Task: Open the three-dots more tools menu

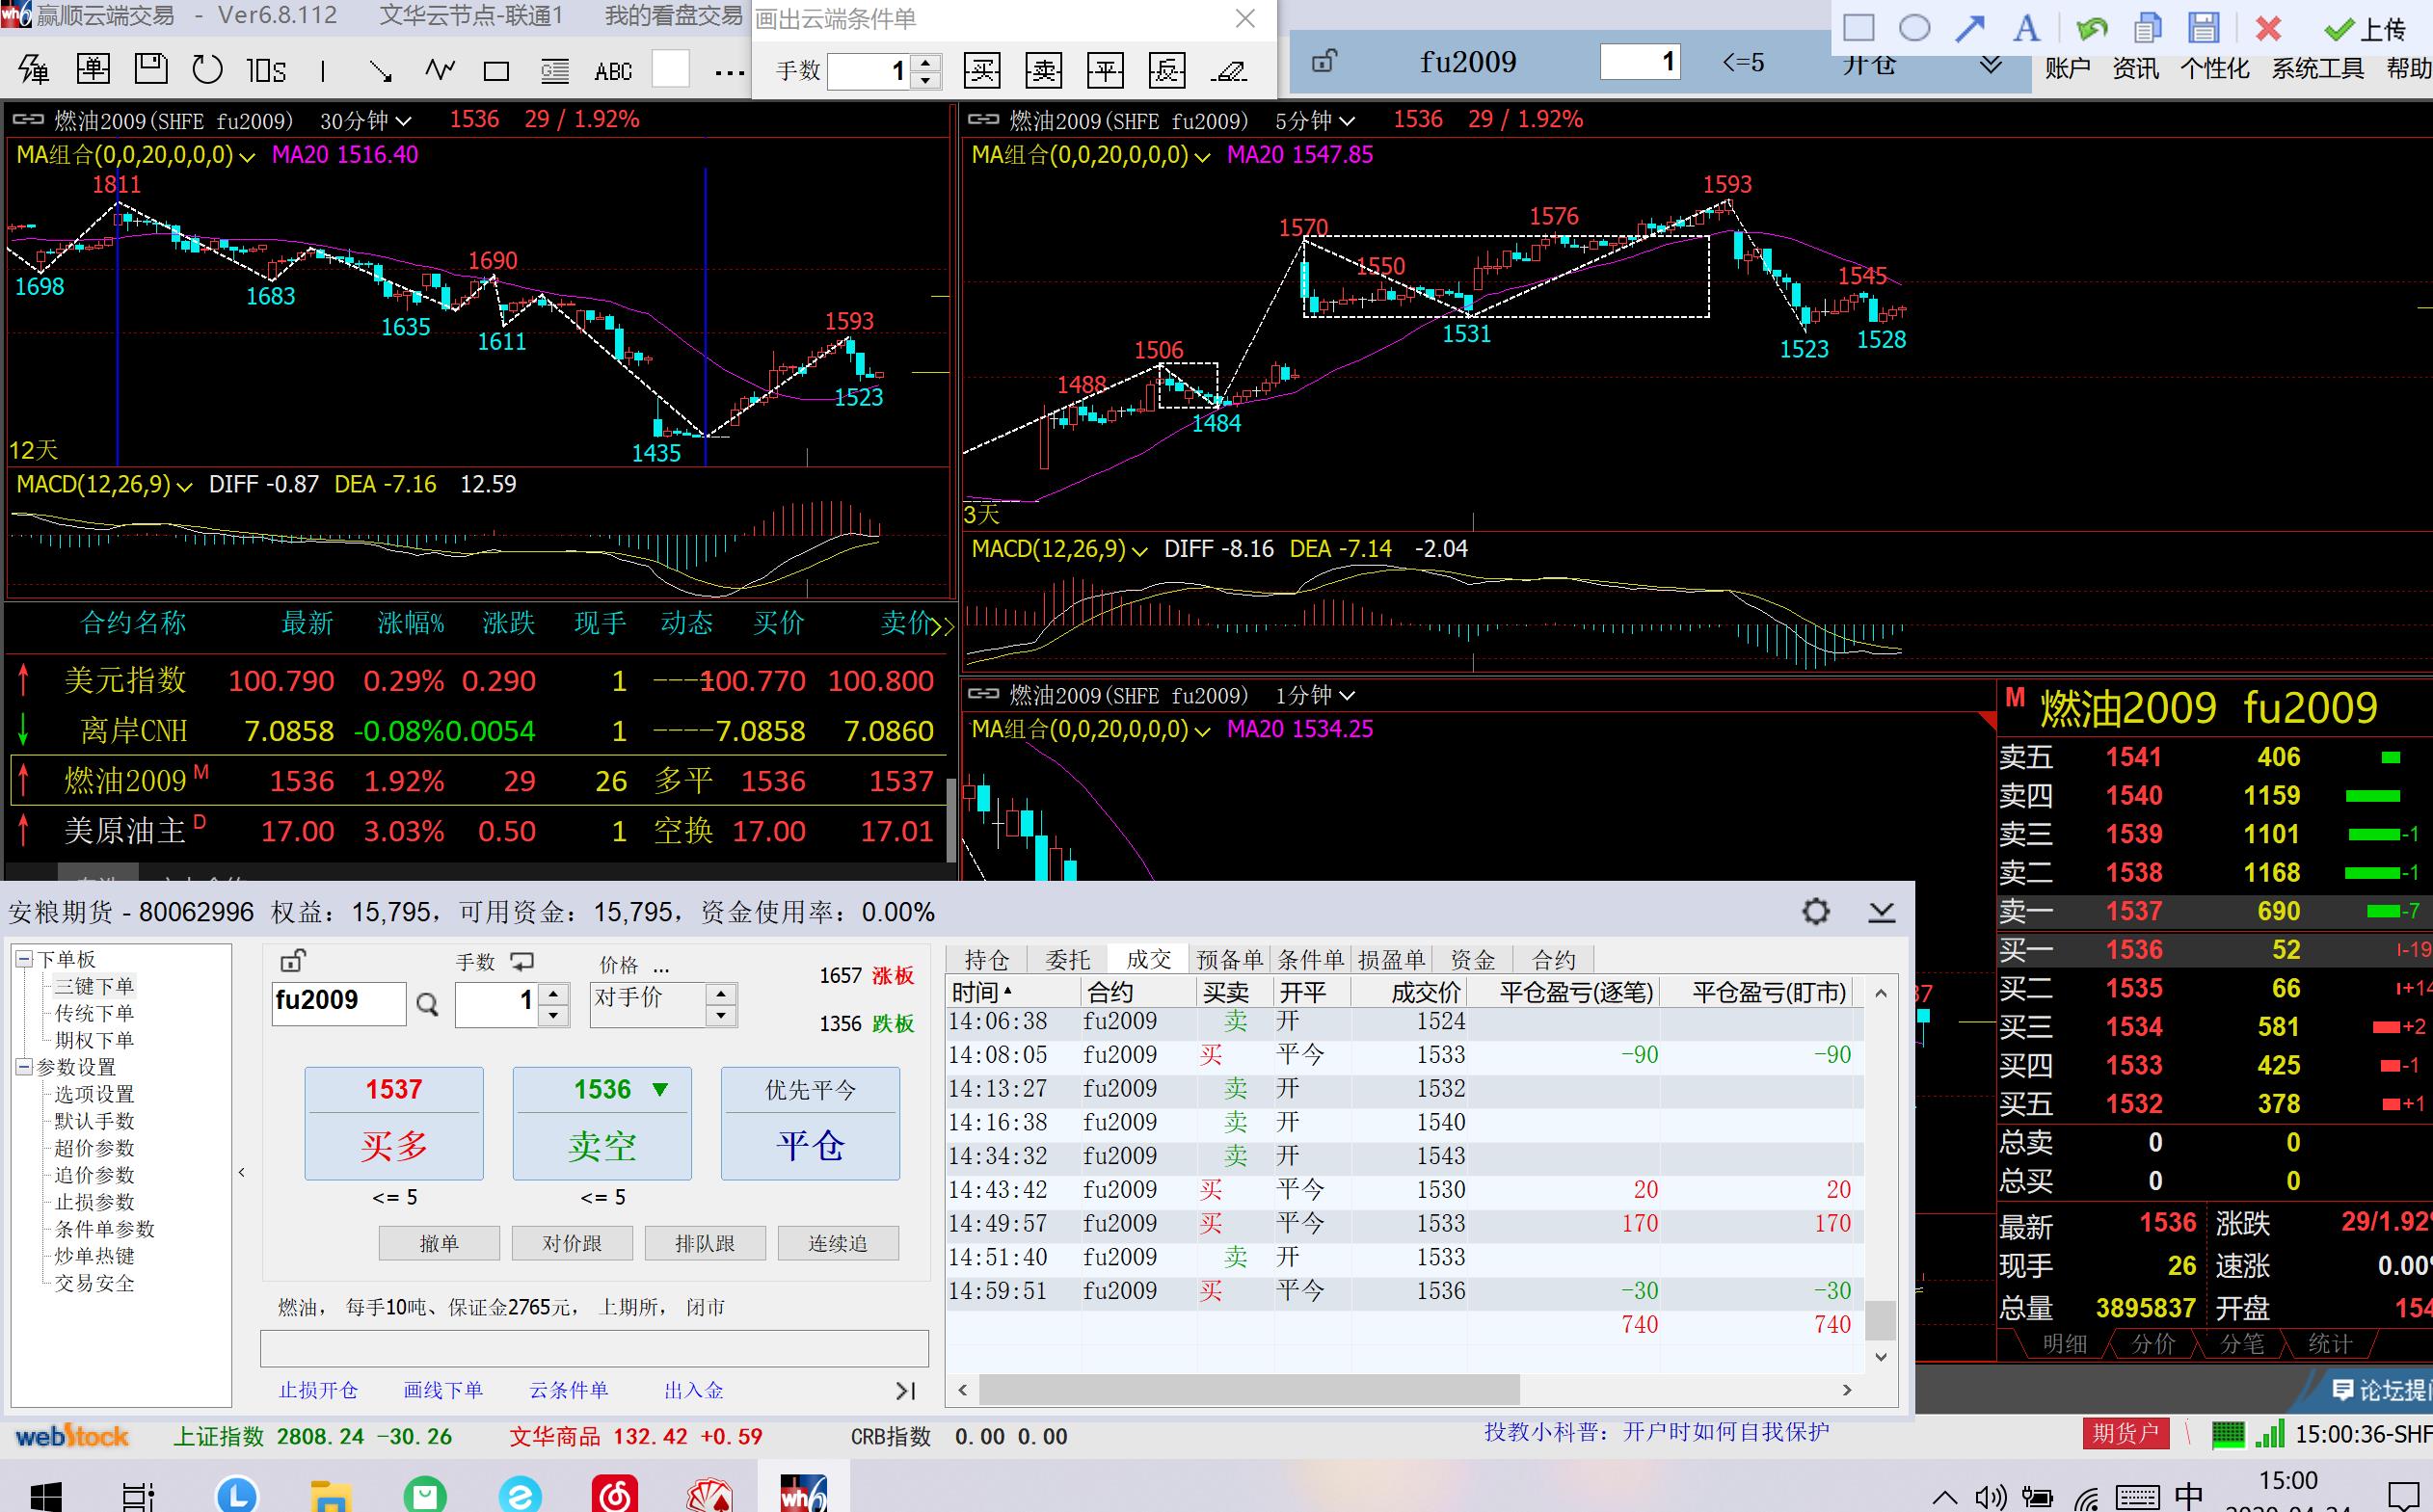Action: pyautogui.click(x=730, y=72)
